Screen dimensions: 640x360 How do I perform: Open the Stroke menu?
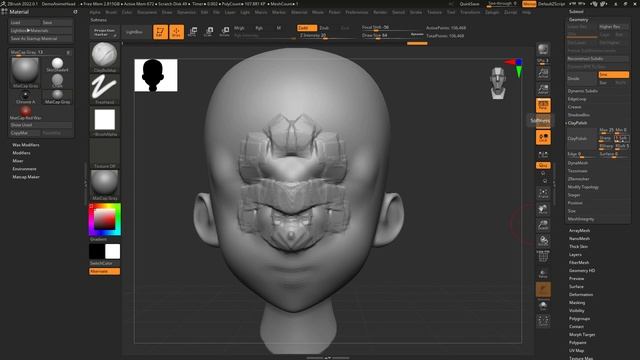[x=416, y=12]
